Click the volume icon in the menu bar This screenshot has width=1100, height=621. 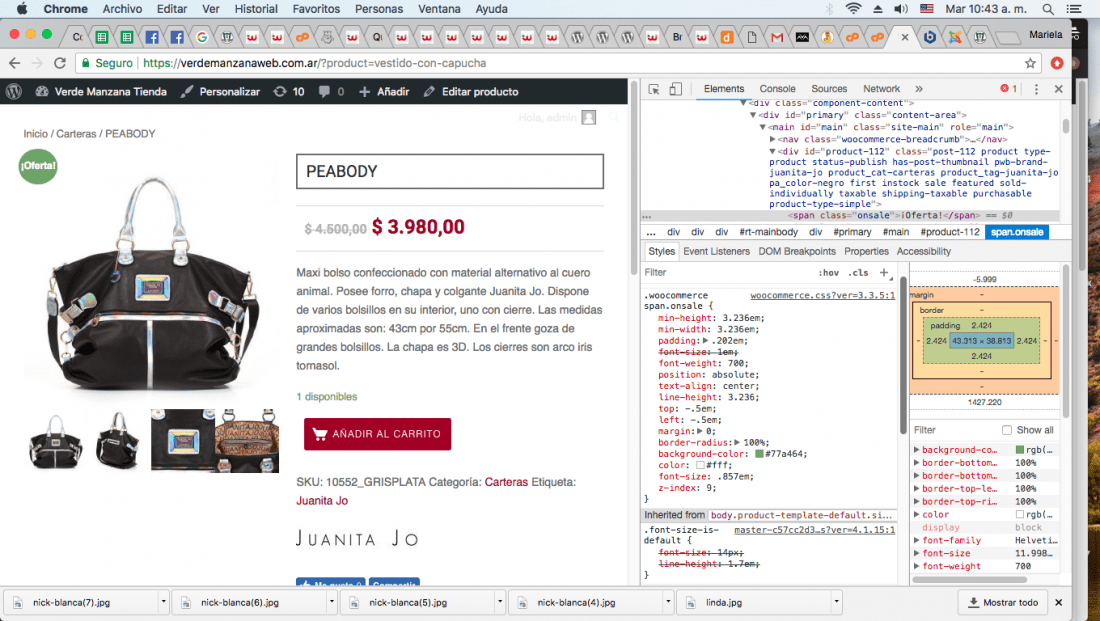901,9
